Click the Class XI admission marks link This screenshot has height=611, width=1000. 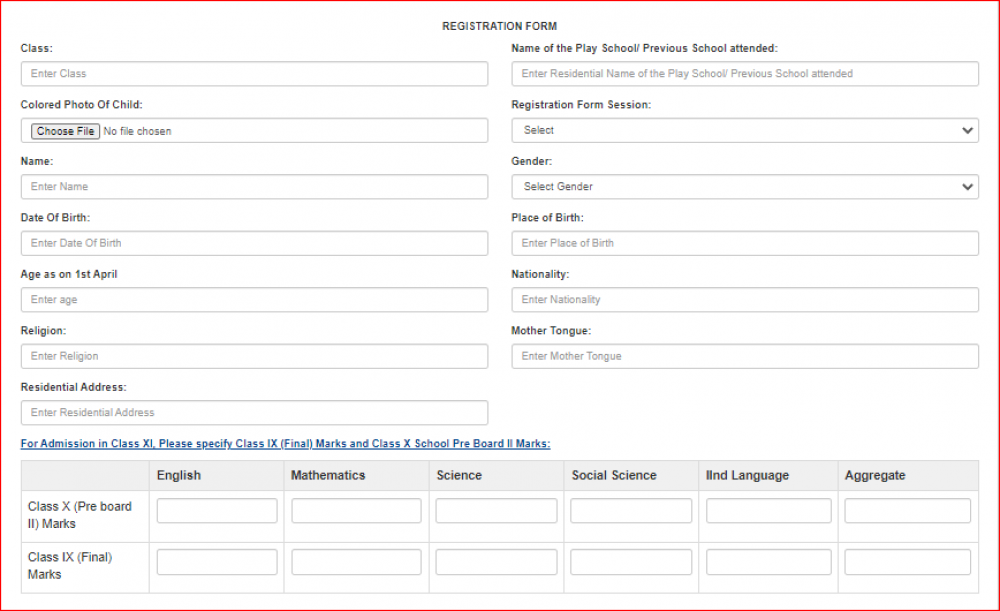[285, 444]
